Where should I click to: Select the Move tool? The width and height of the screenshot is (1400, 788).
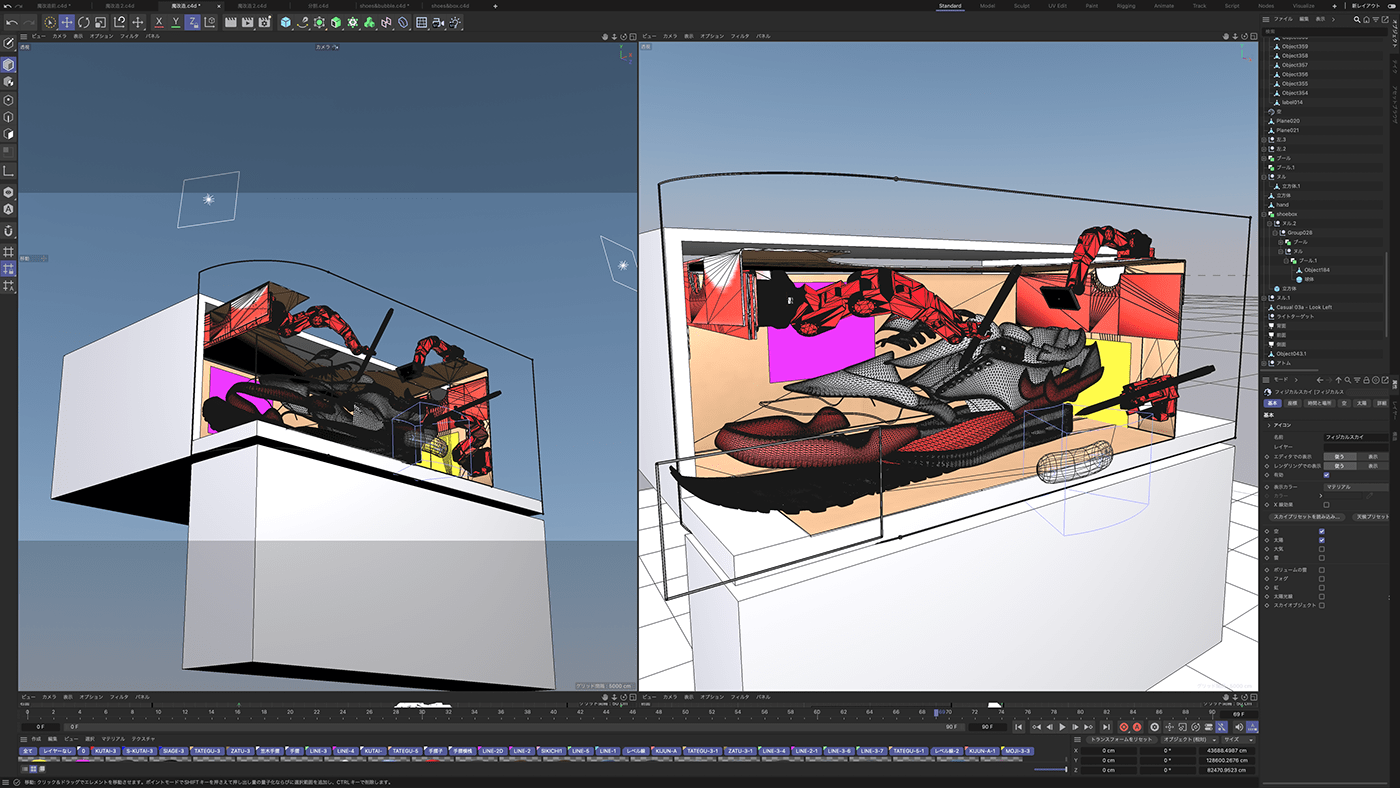coord(67,22)
